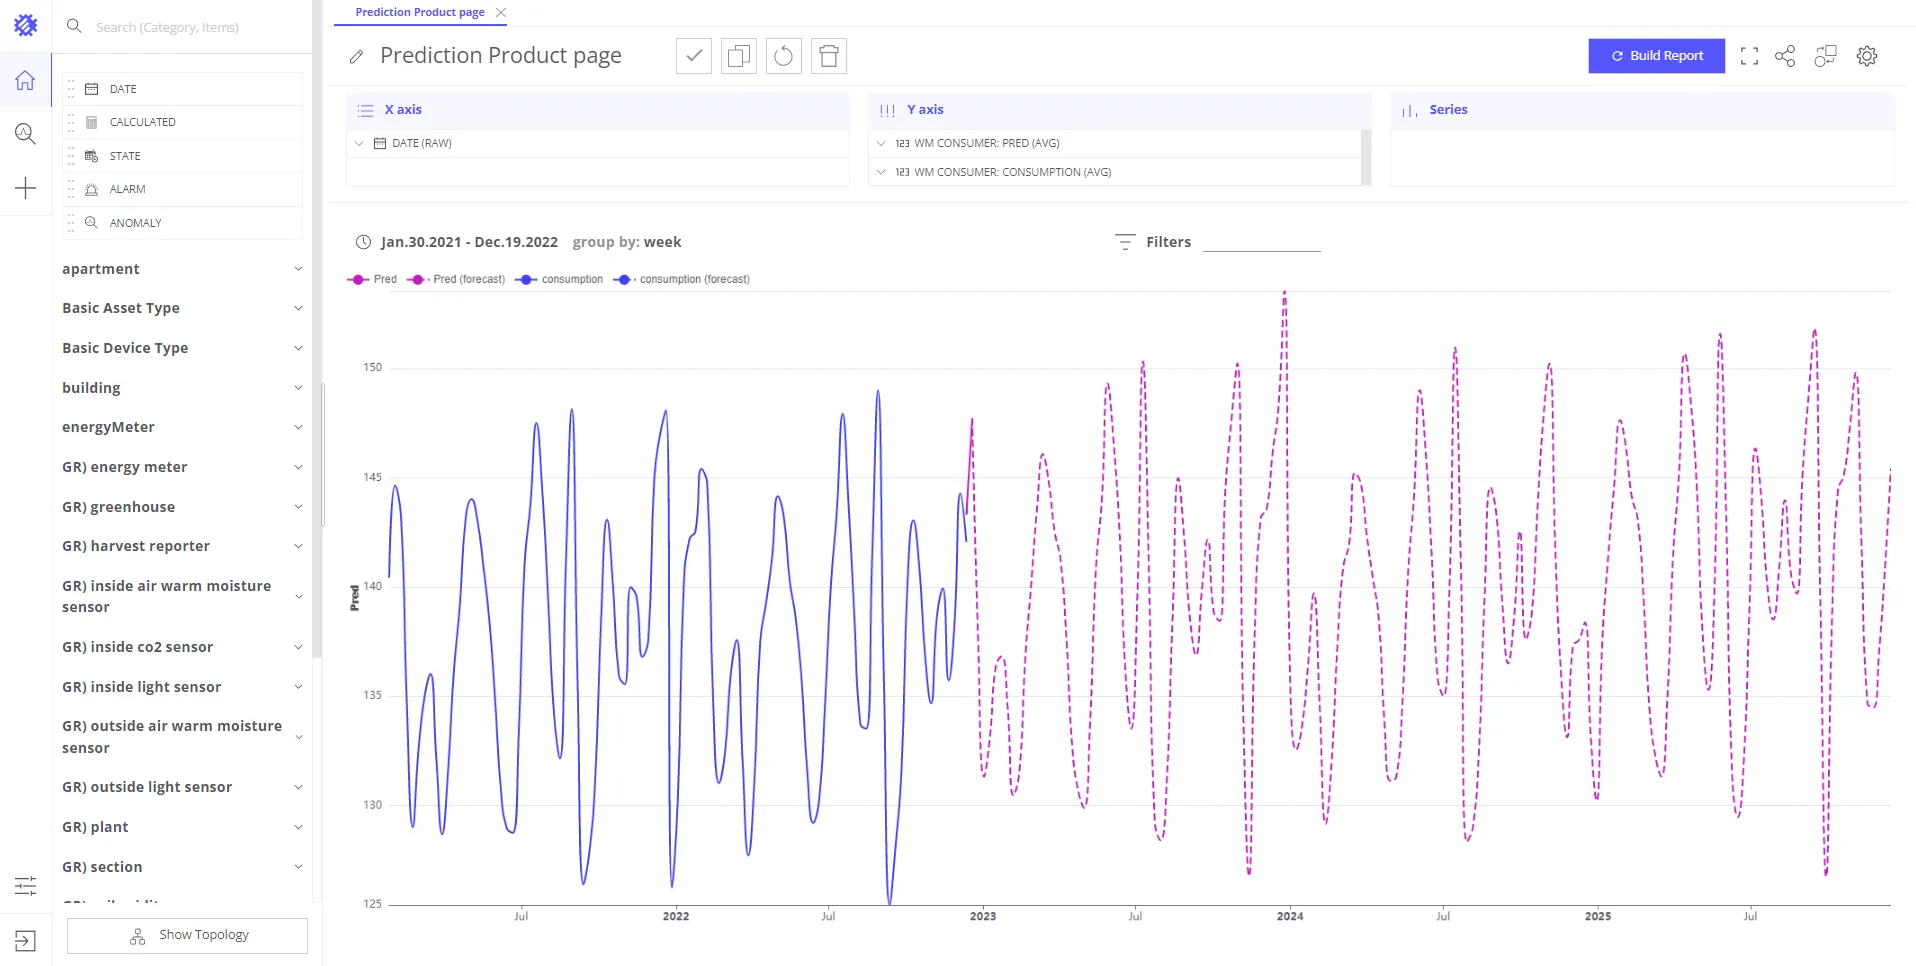
Task: Expand WM CONSUMER: PRED (AVG) item
Action: pyautogui.click(x=881, y=144)
